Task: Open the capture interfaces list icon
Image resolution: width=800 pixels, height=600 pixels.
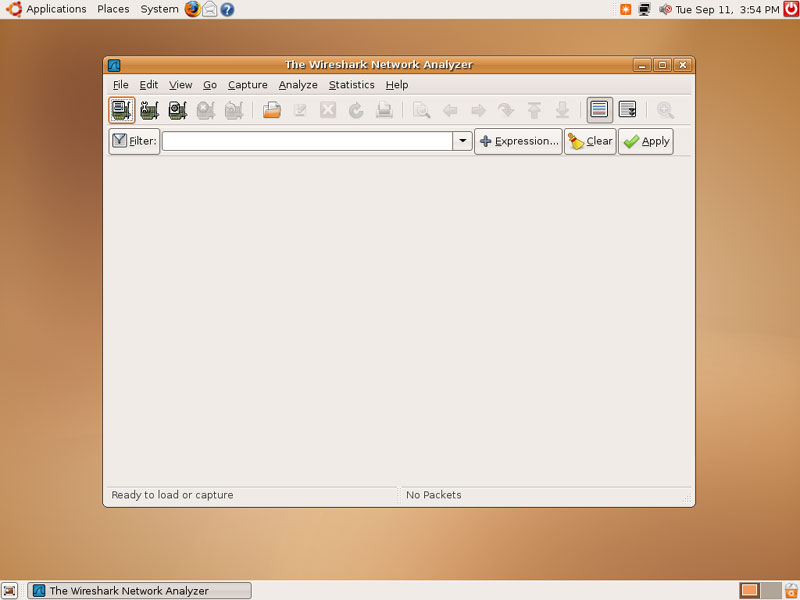Action: click(121, 110)
